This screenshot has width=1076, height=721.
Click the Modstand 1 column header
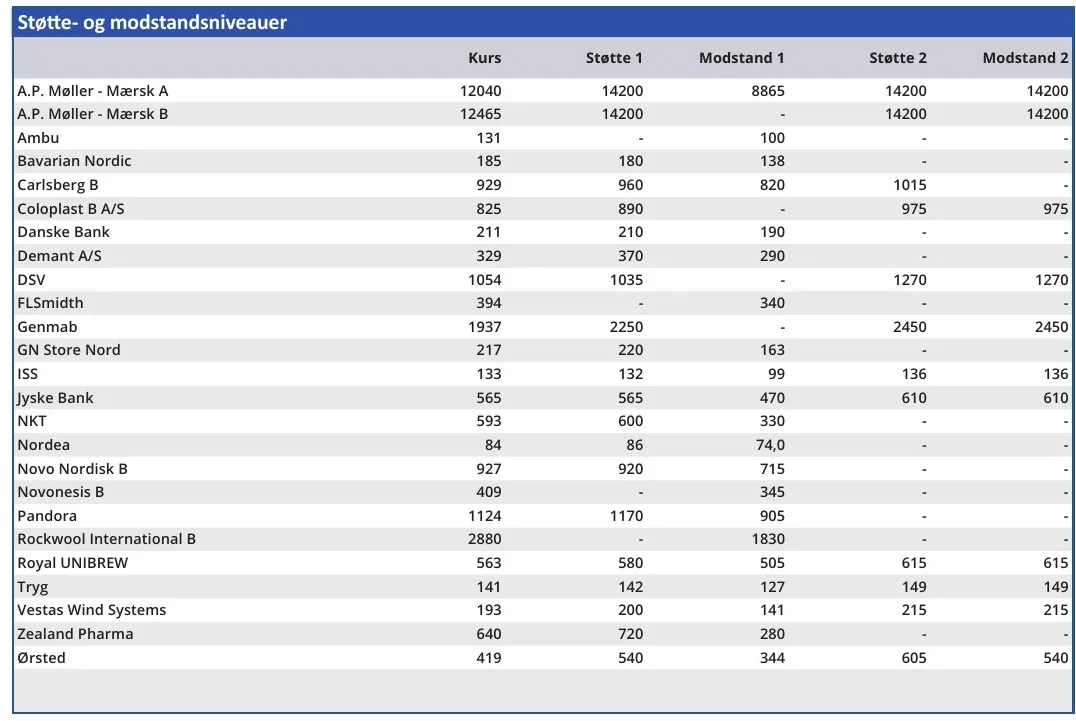tap(741, 58)
